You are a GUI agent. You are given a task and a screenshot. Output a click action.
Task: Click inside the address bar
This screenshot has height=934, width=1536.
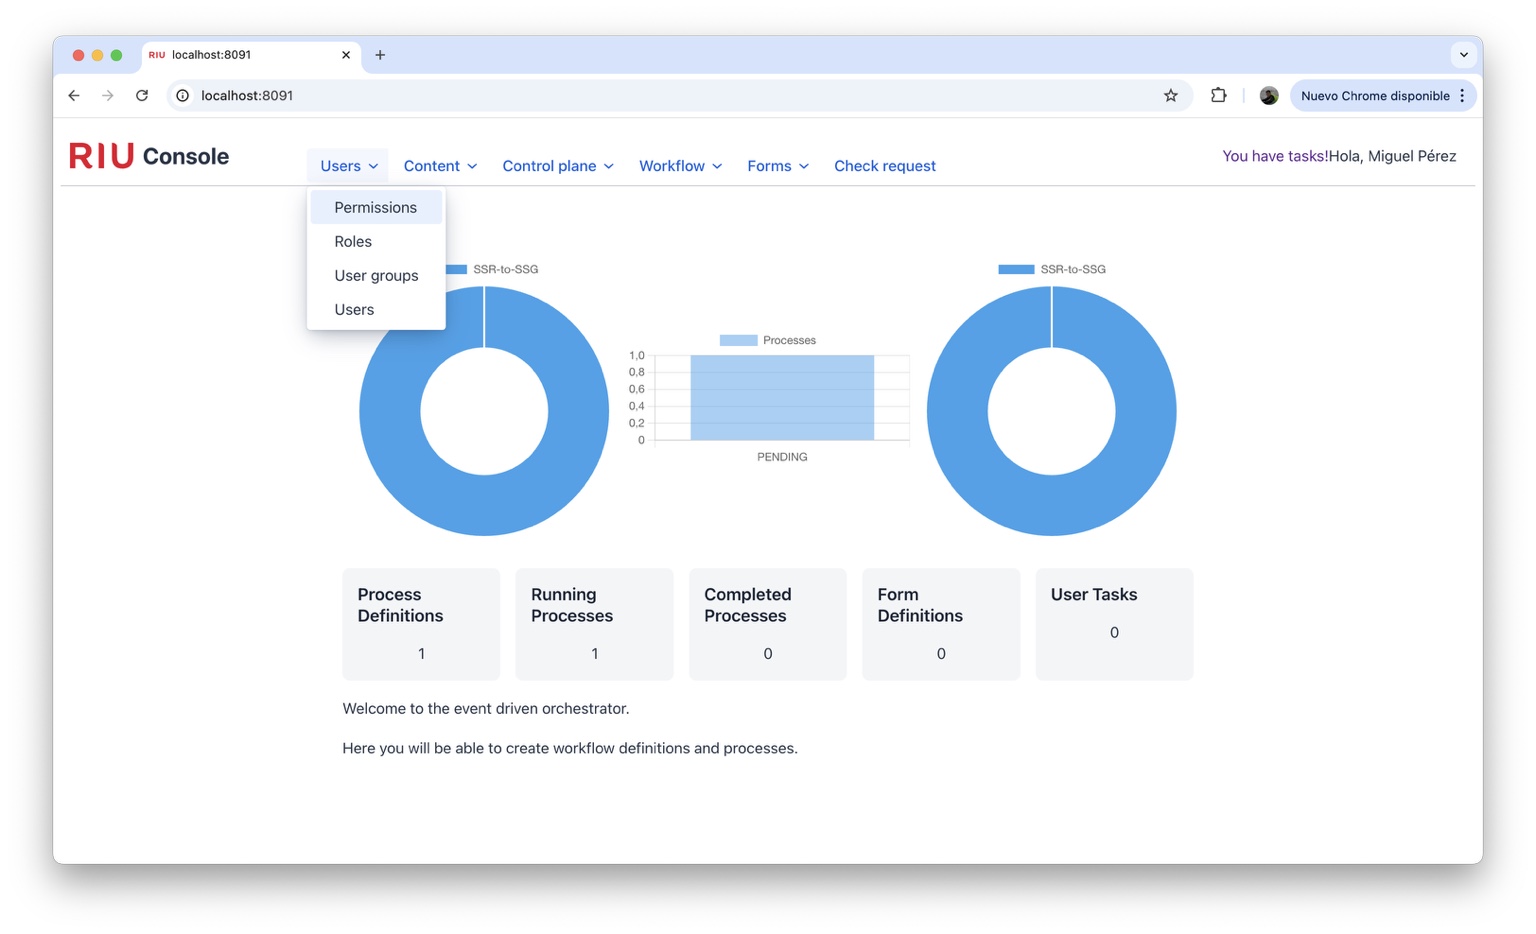[600, 95]
